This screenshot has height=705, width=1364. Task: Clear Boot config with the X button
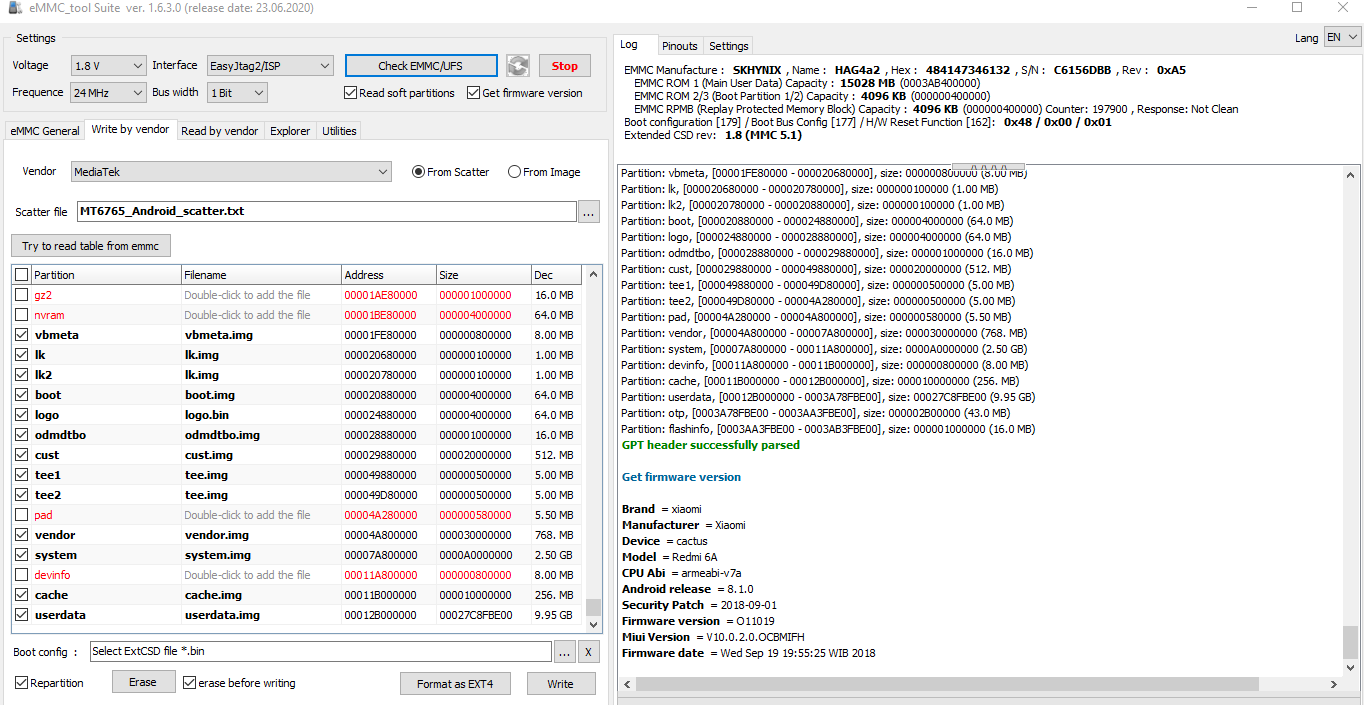588,652
